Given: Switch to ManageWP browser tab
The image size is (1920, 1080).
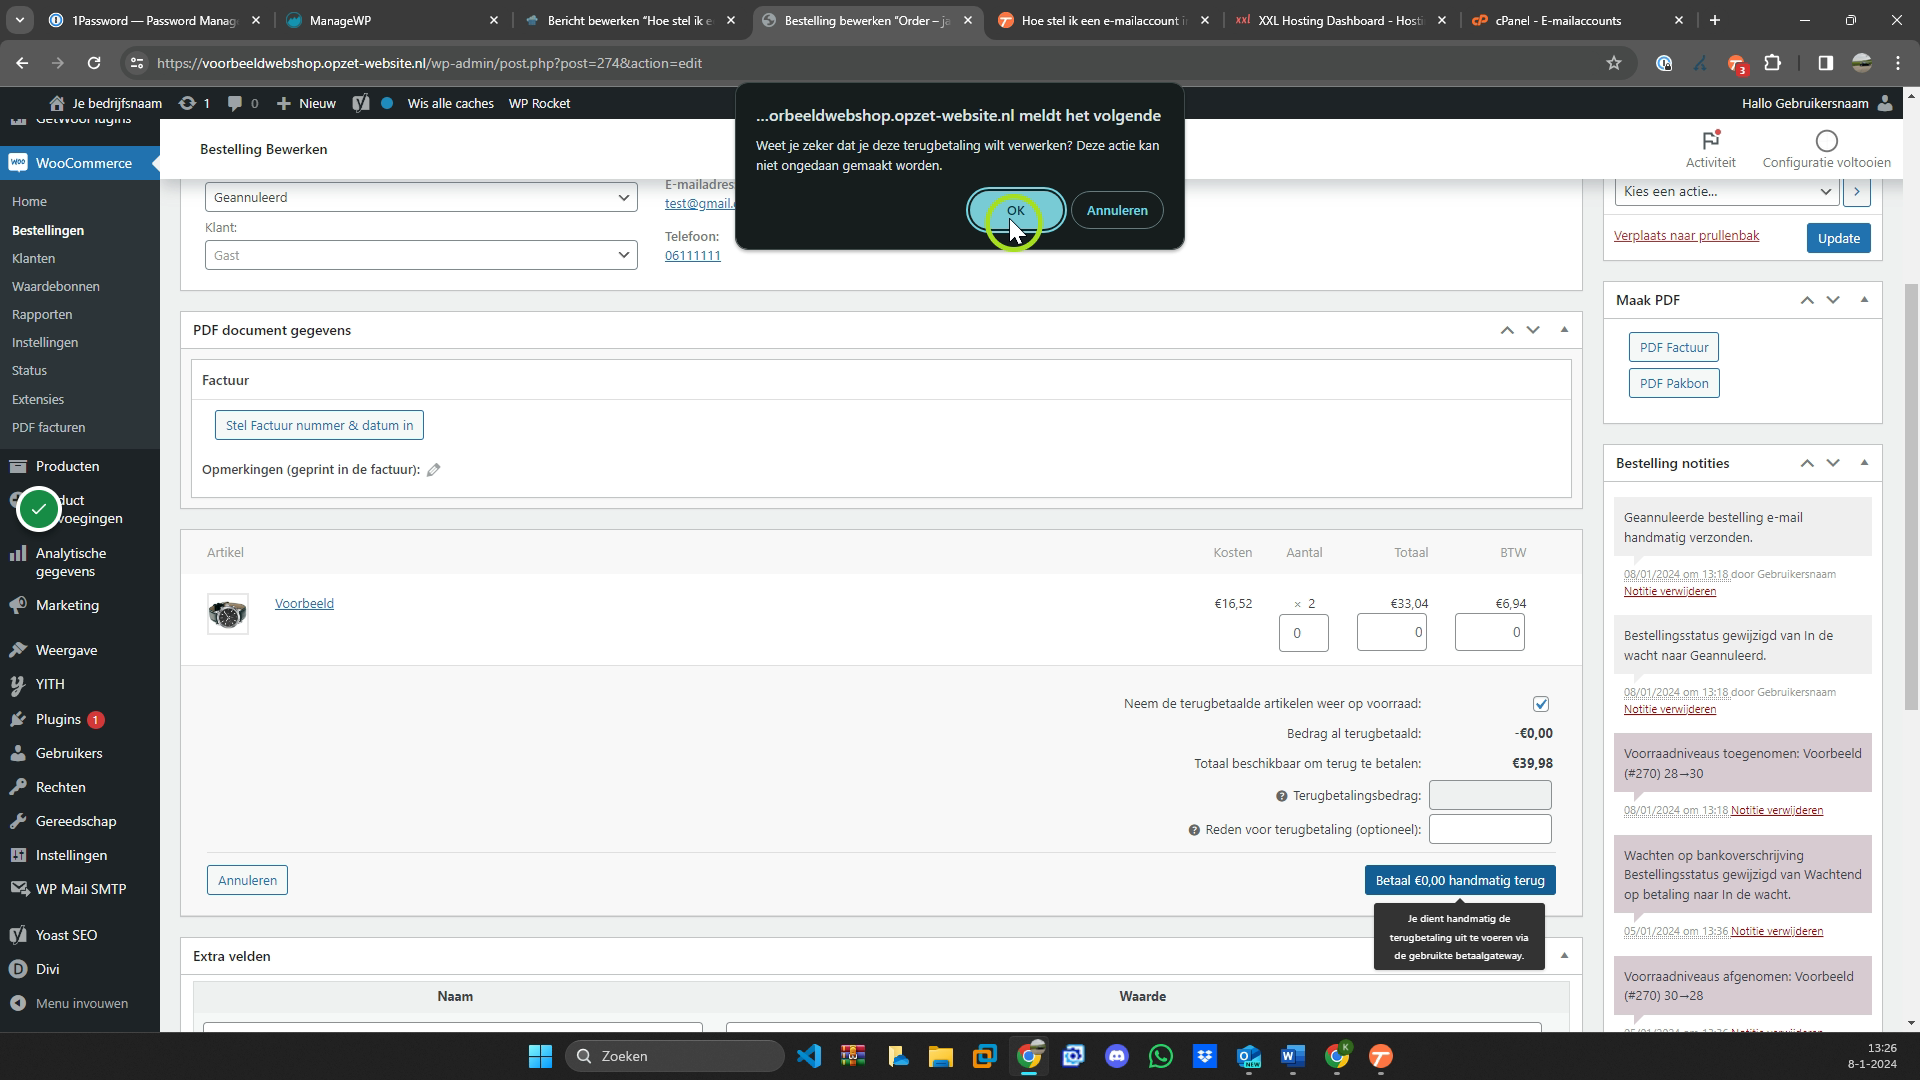Looking at the screenshot, I should [x=390, y=20].
